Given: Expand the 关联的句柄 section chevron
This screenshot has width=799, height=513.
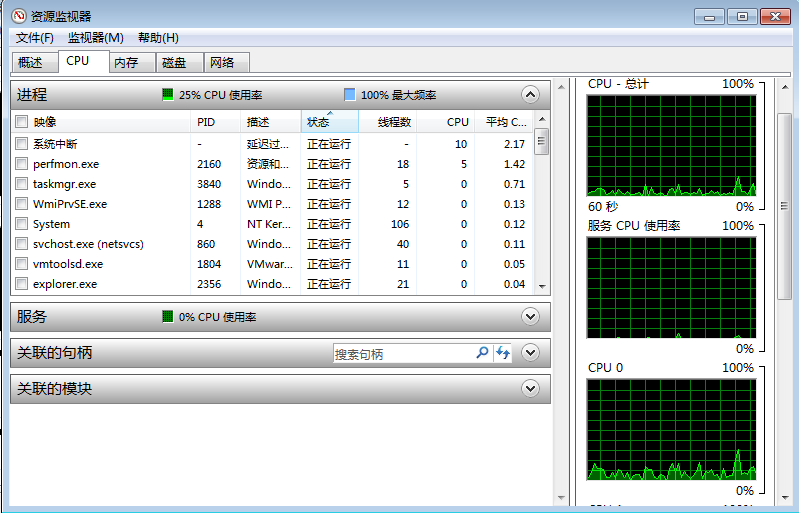Looking at the screenshot, I should (530, 353).
